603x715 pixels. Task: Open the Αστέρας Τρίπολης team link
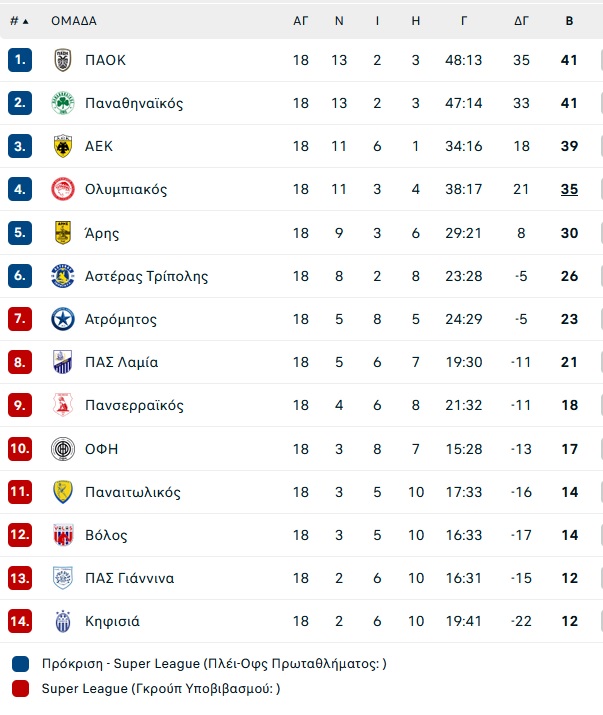click(x=146, y=276)
